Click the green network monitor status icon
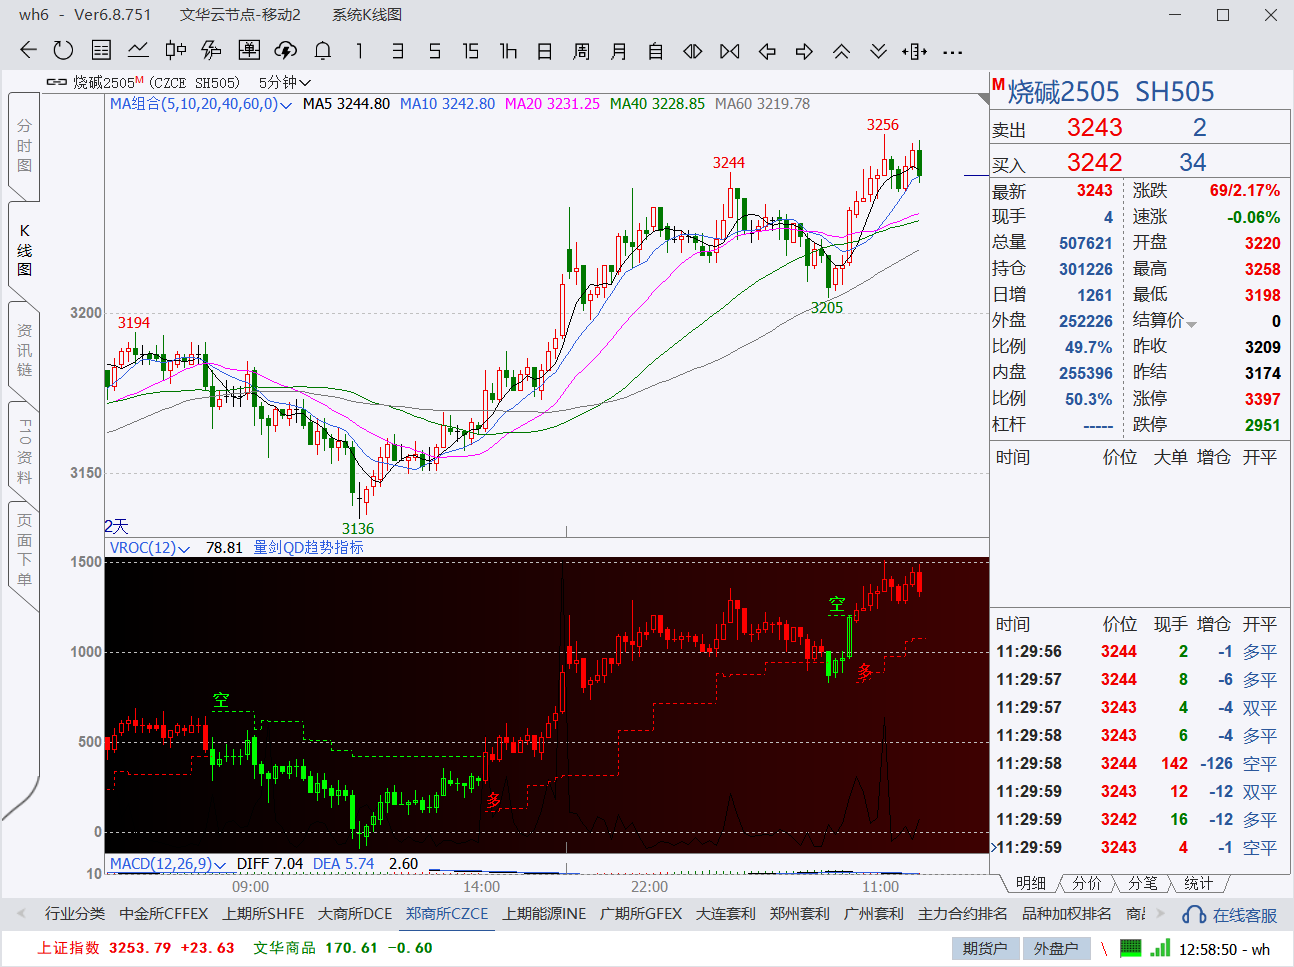 tap(1131, 948)
